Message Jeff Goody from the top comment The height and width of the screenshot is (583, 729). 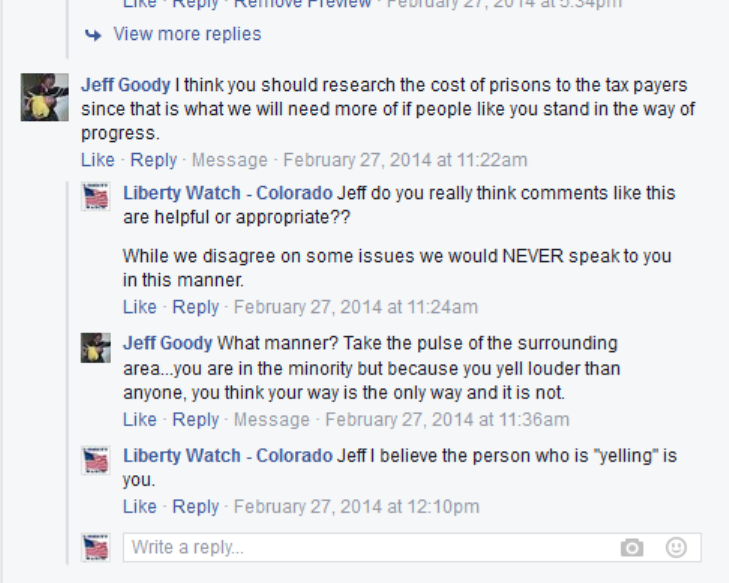230,160
